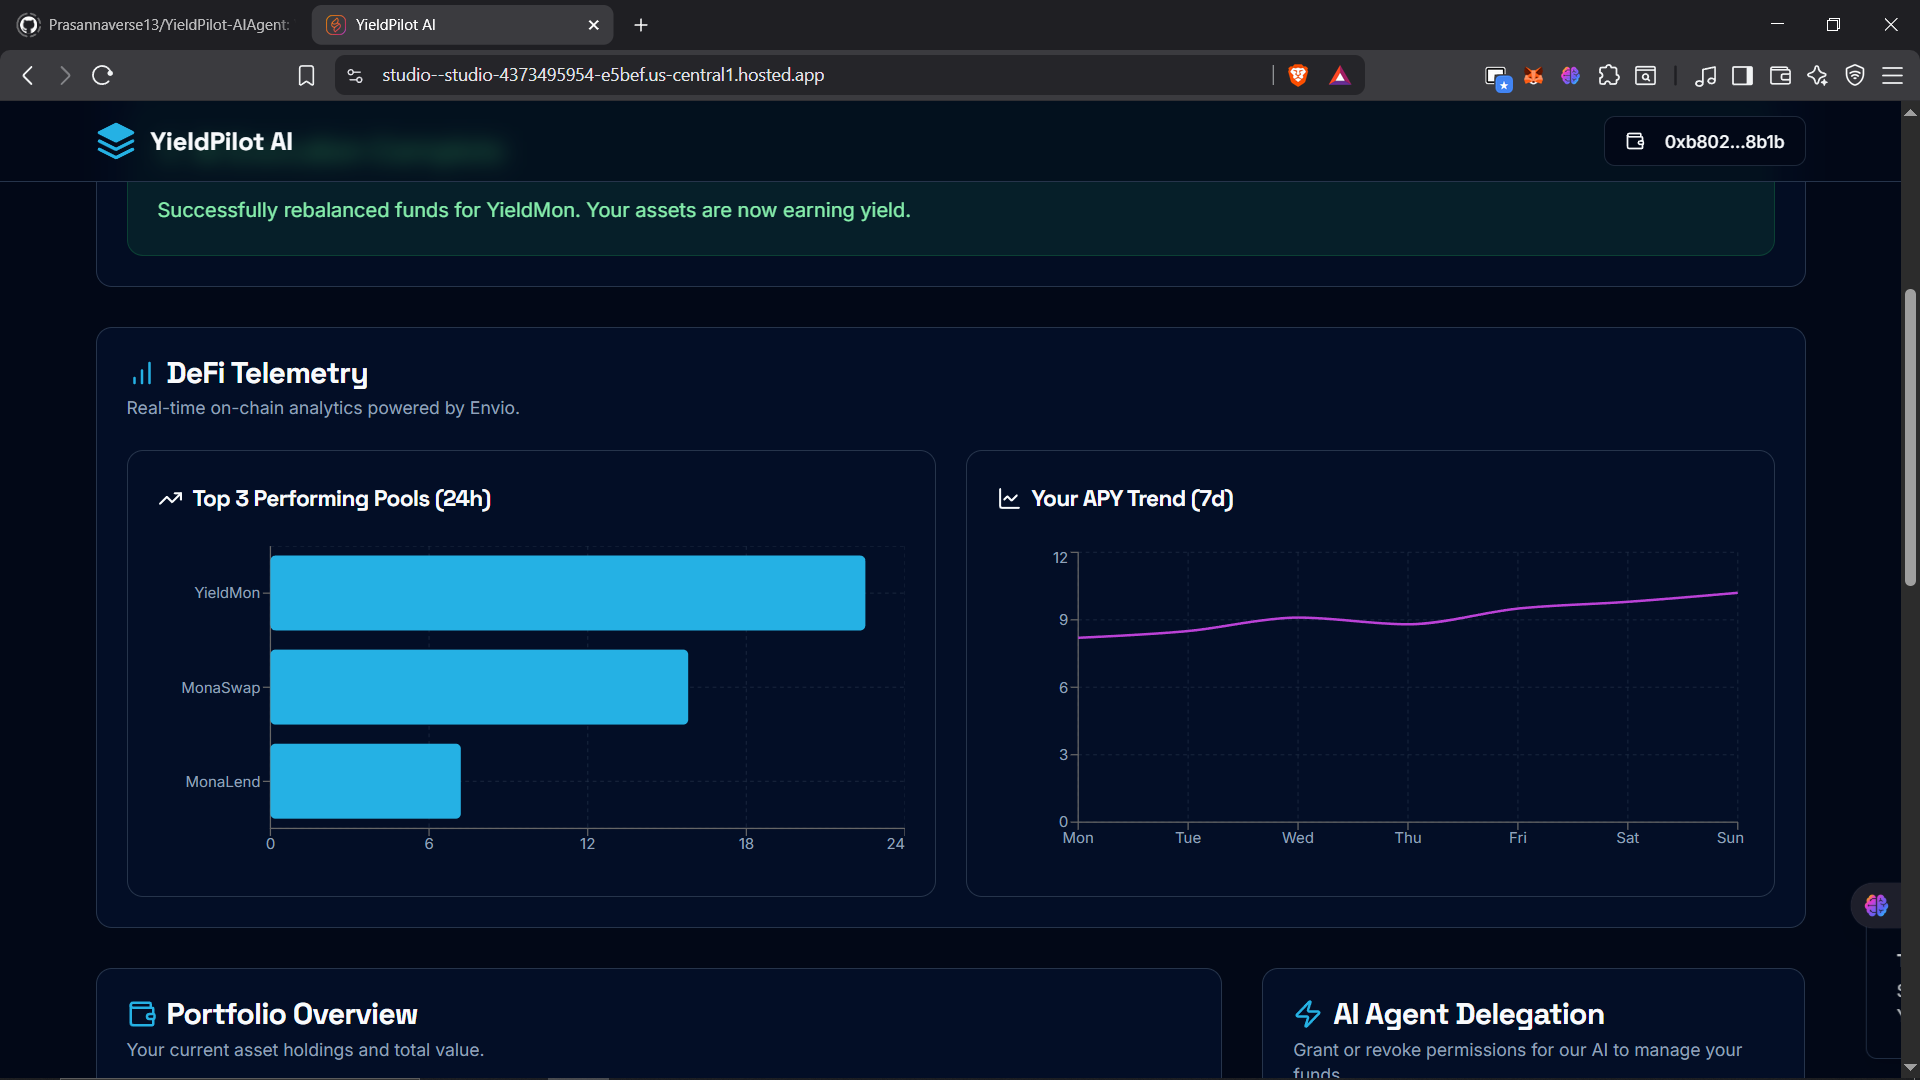Open the Brave Wallet icon in toolbar

click(1780, 75)
